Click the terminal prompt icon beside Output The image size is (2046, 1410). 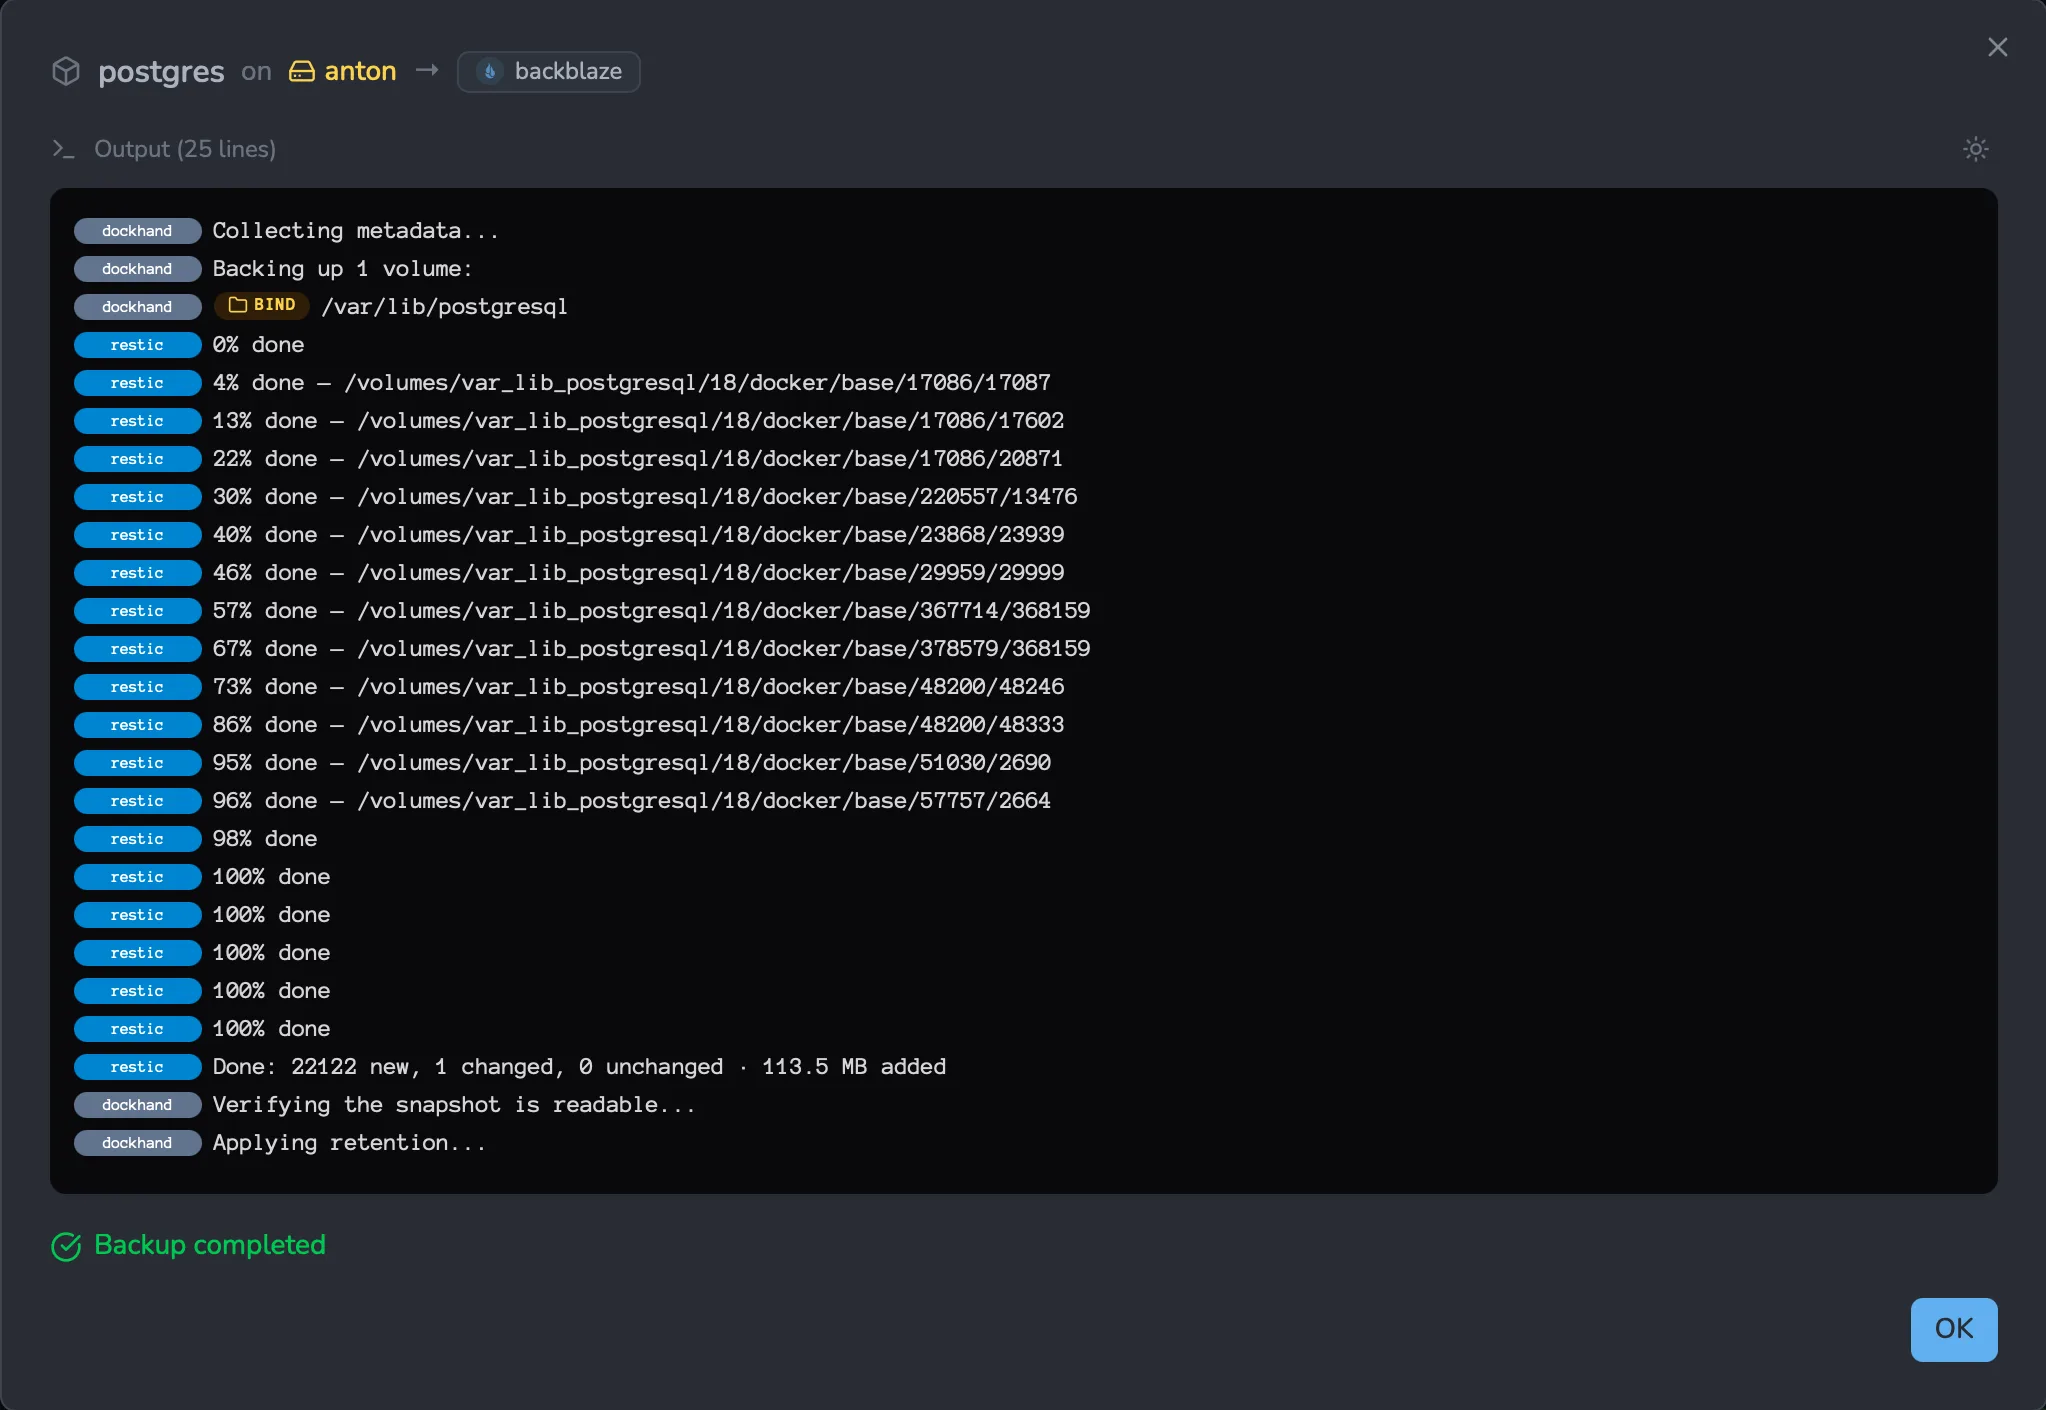click(64, 149)
